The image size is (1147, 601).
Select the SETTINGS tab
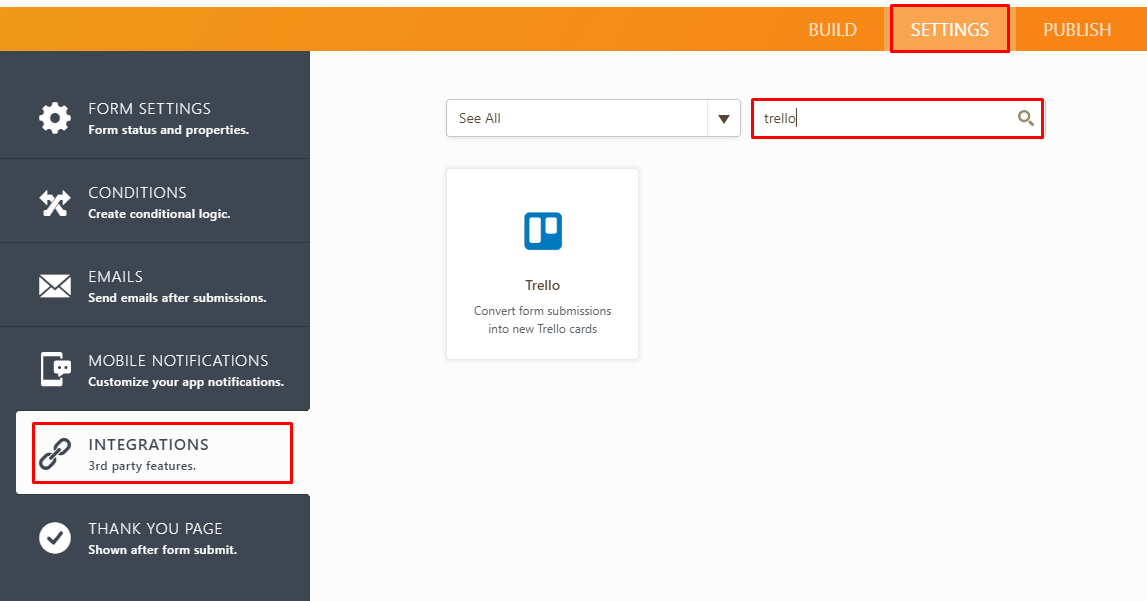pos(949,29)
